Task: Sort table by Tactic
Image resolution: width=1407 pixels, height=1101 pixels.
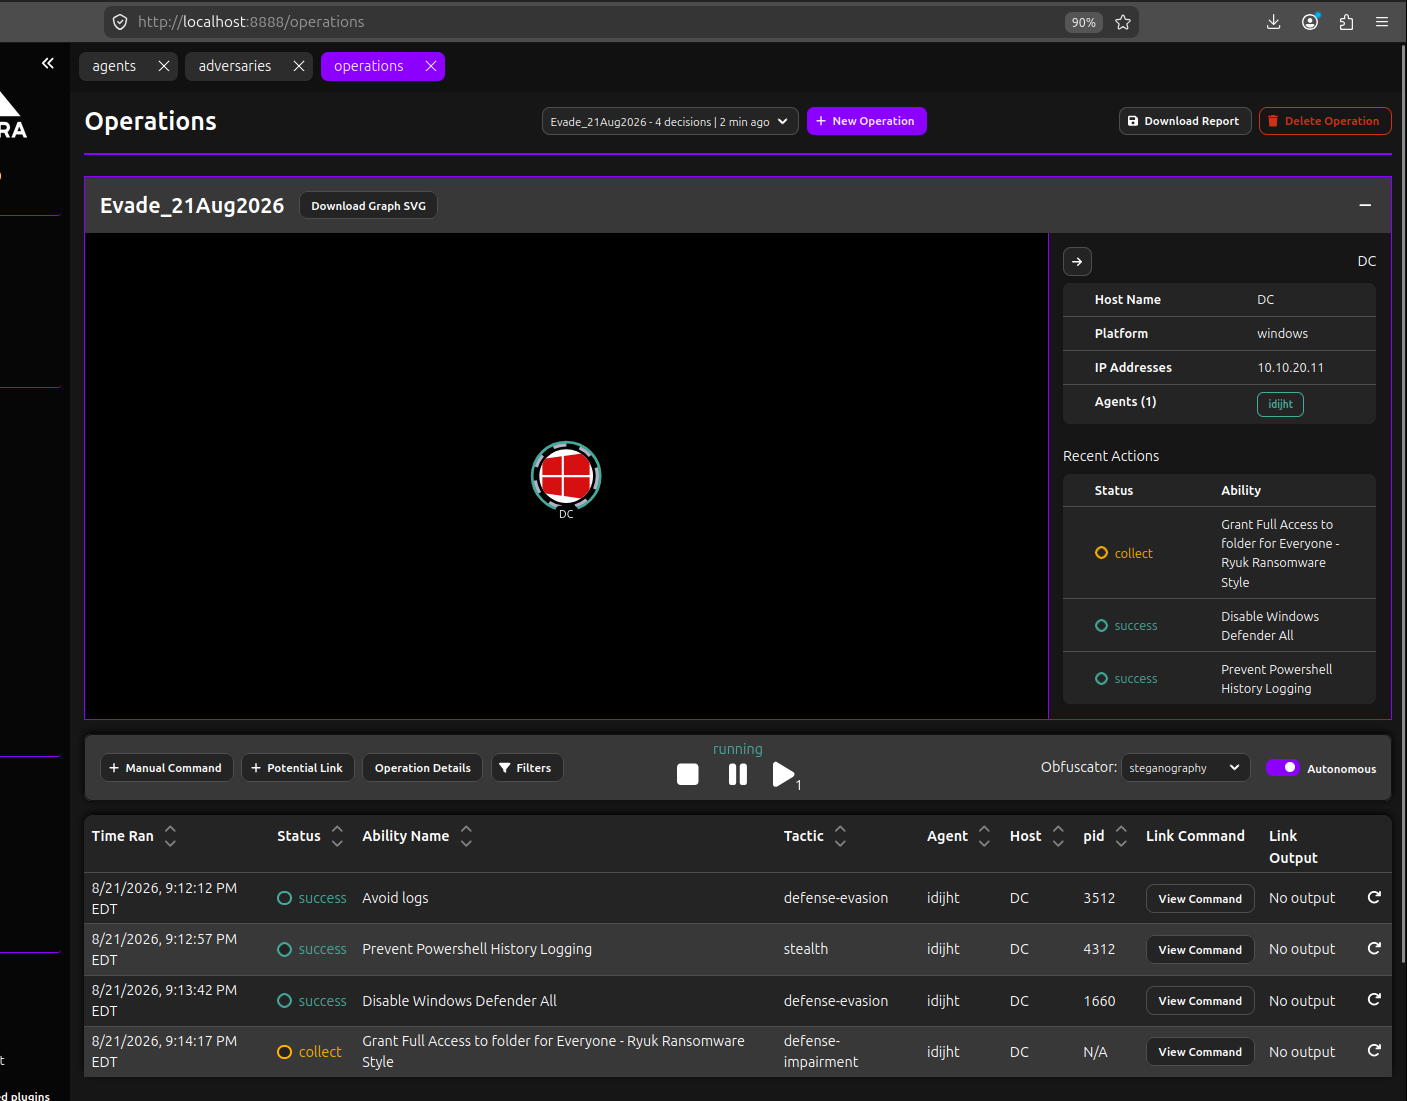Action: point(841,836)
